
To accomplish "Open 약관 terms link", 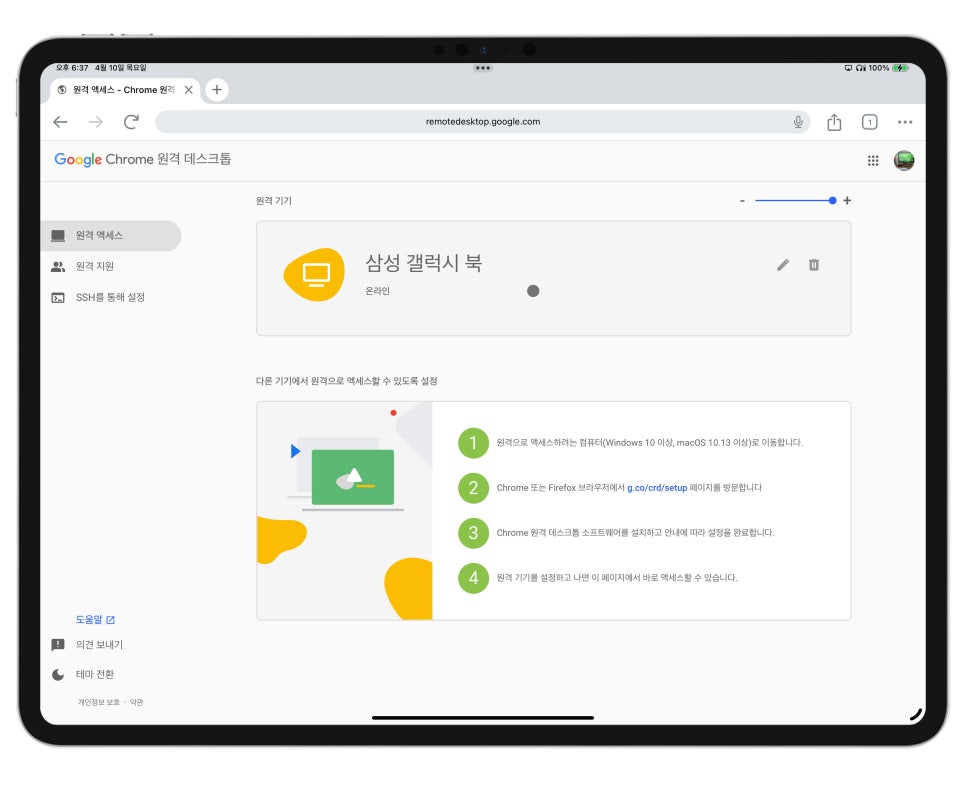I will click(136, 702).
